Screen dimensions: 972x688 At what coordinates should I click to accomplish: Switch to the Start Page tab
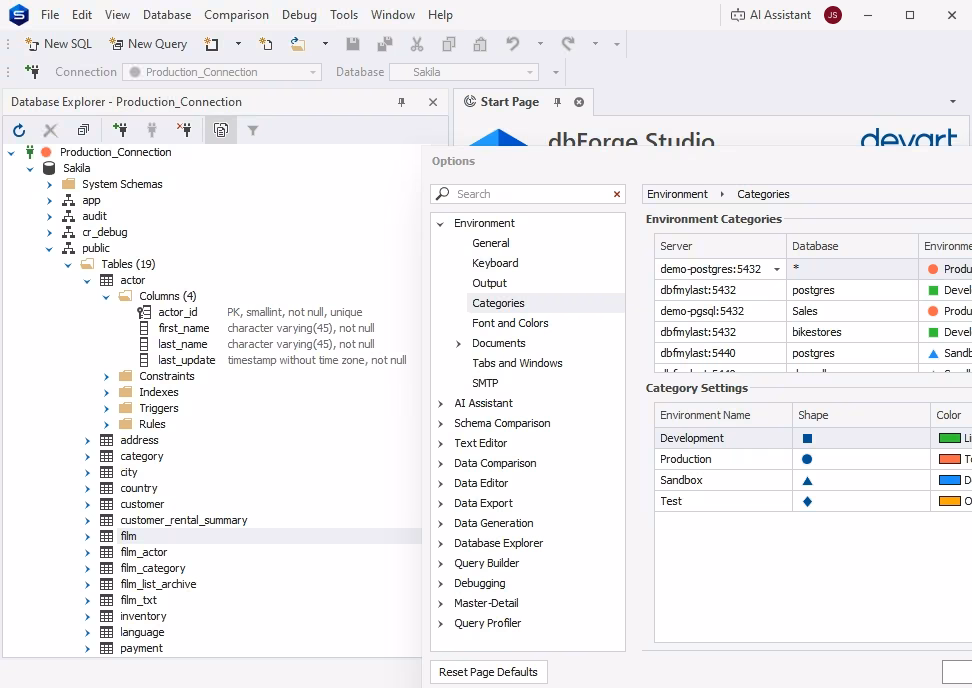pos(510,102)
